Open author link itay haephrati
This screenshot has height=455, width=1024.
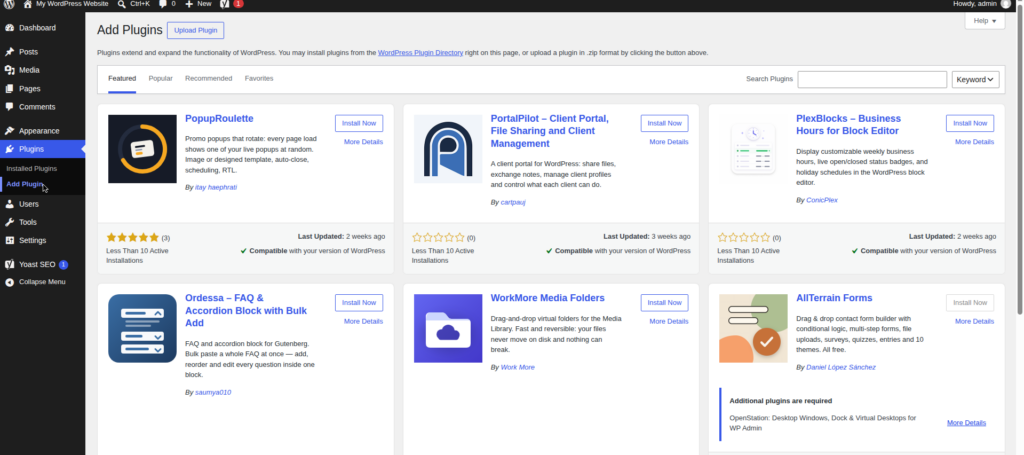click(216, 187)
